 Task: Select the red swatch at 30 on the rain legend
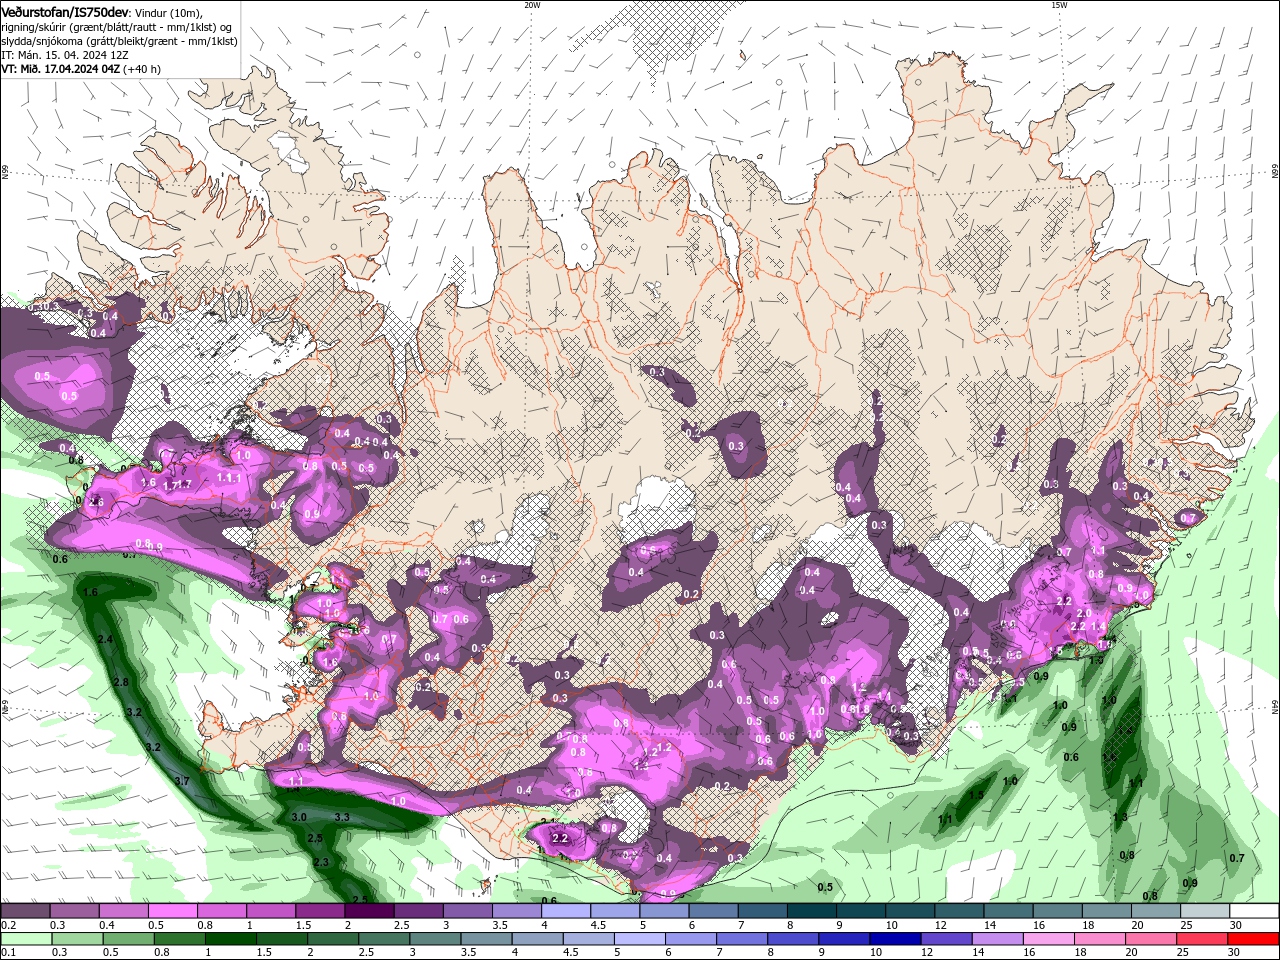(x=1253, y=939)
